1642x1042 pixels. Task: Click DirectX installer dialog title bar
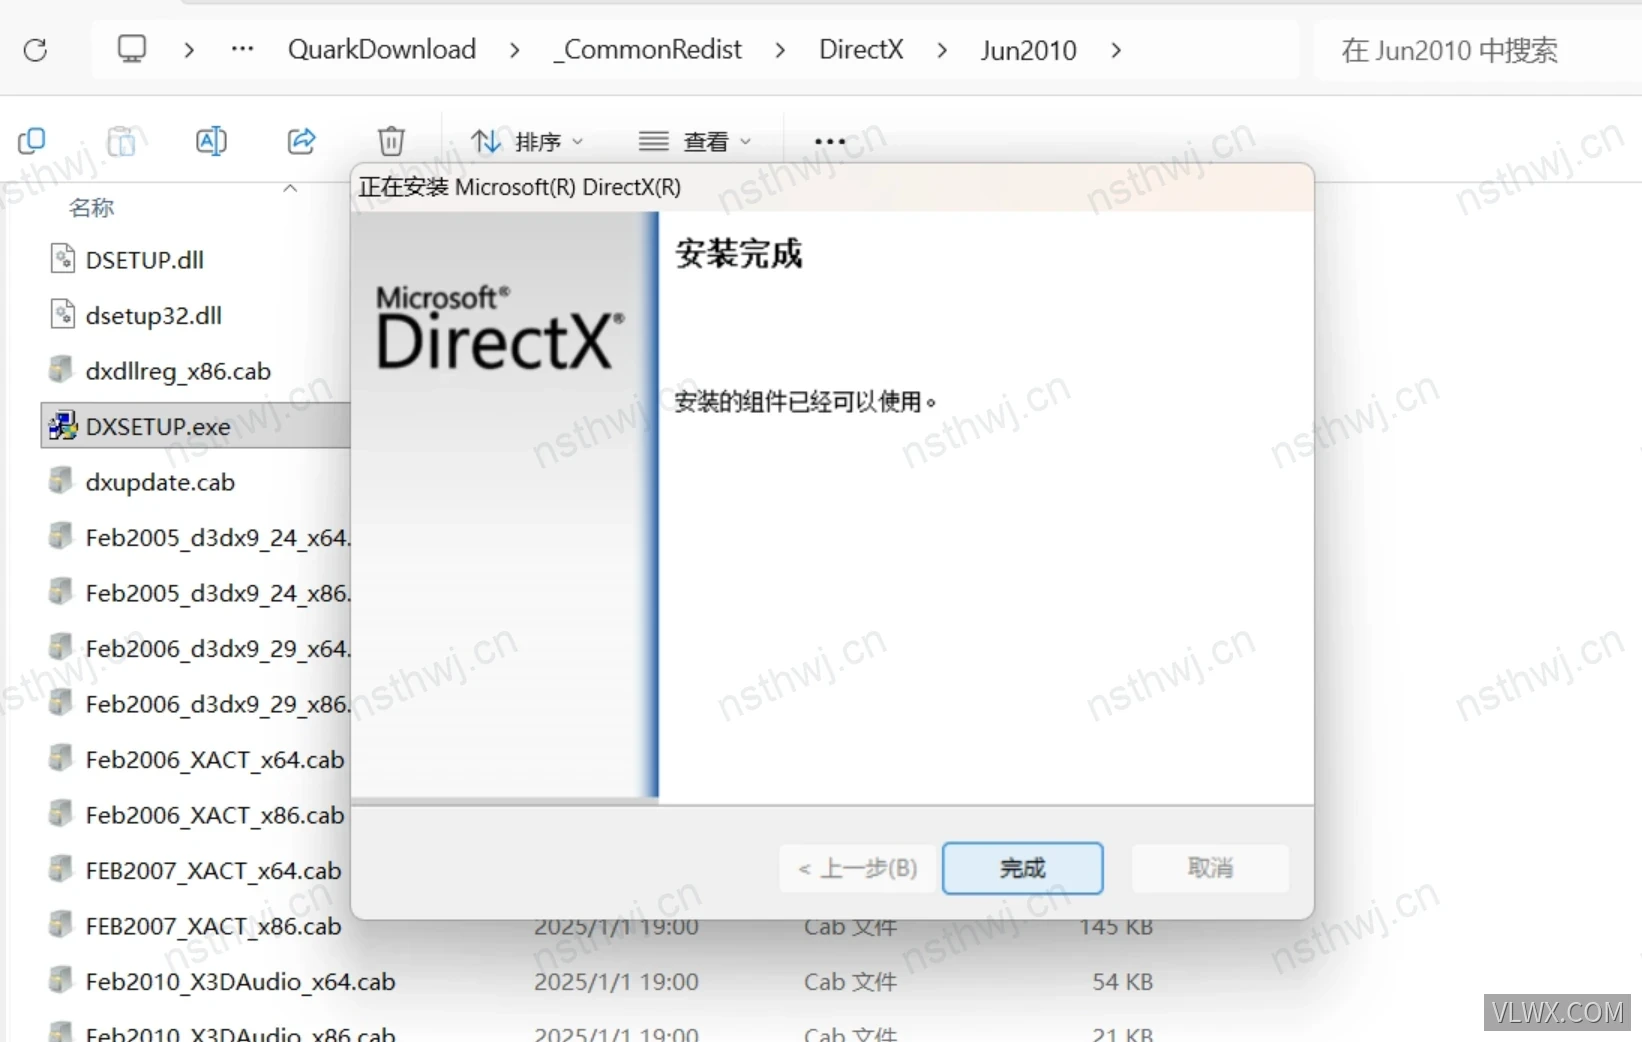832,187
